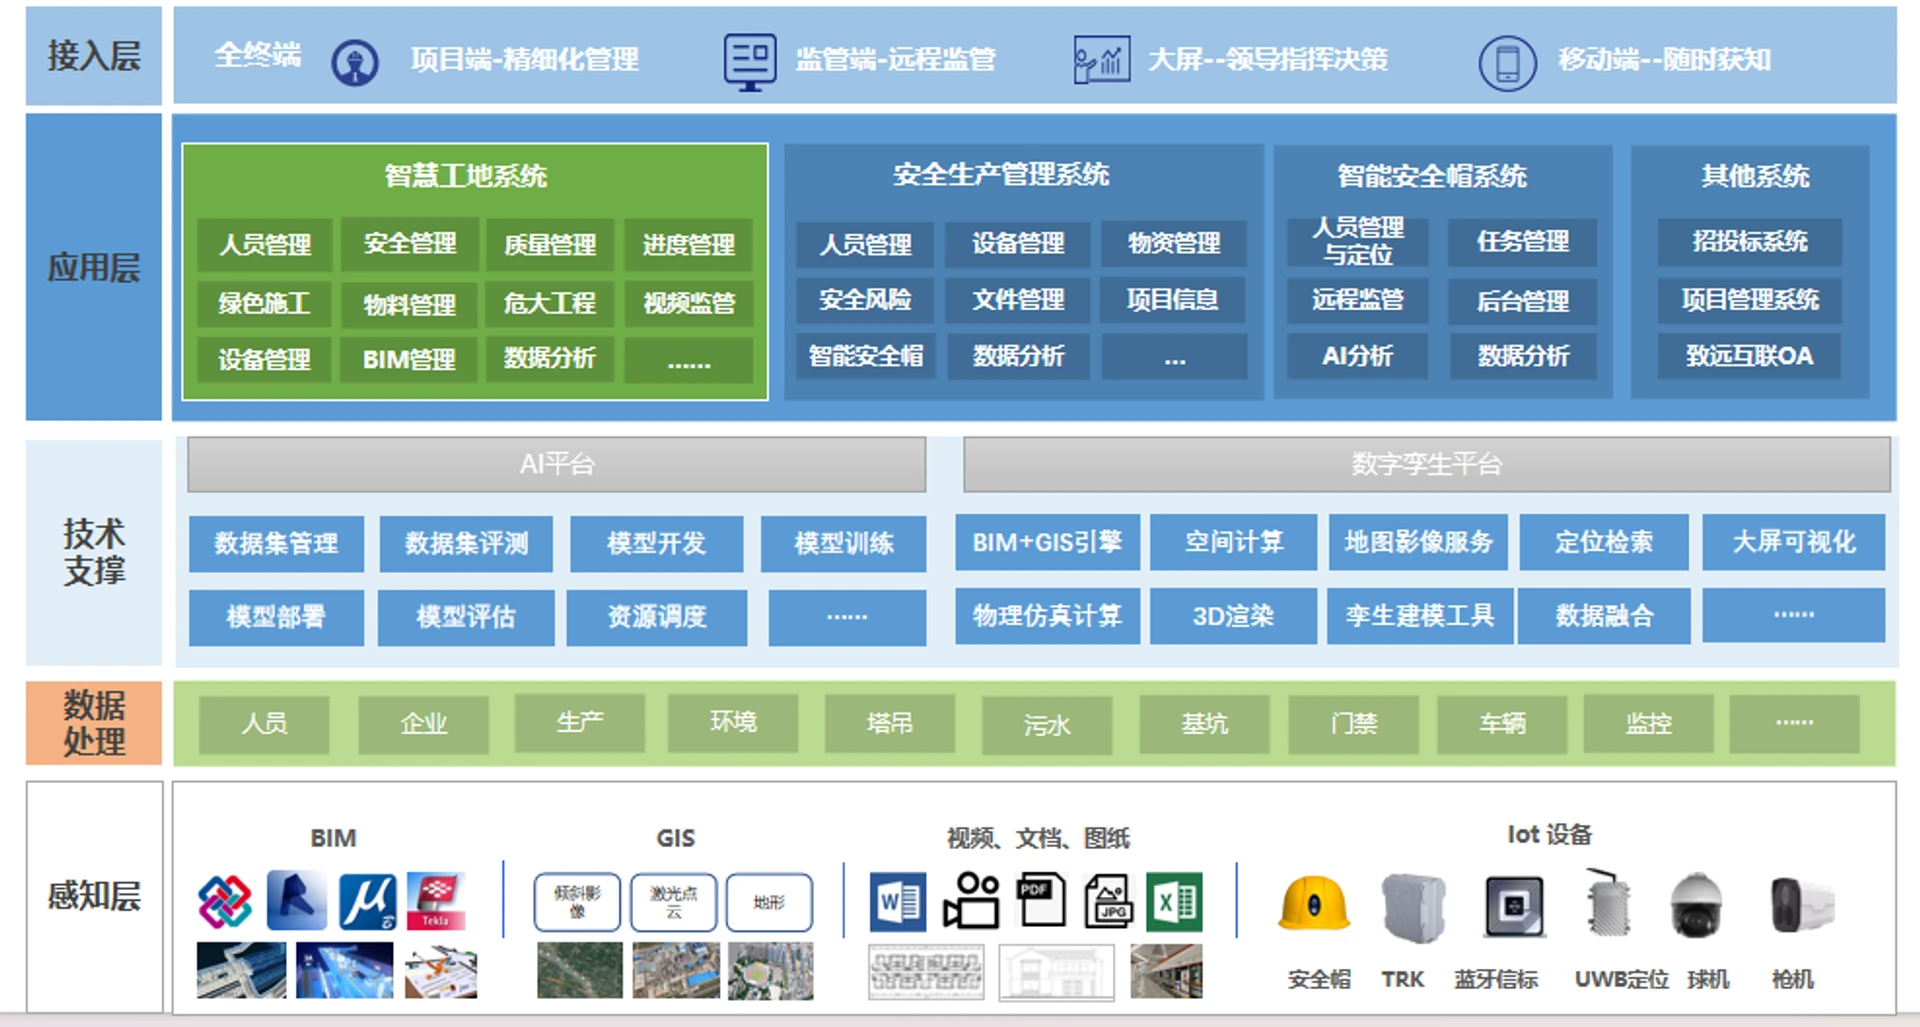Click the AI分析 box
Viewport: 1920px width, 1027px height.
coord(1358,356)
